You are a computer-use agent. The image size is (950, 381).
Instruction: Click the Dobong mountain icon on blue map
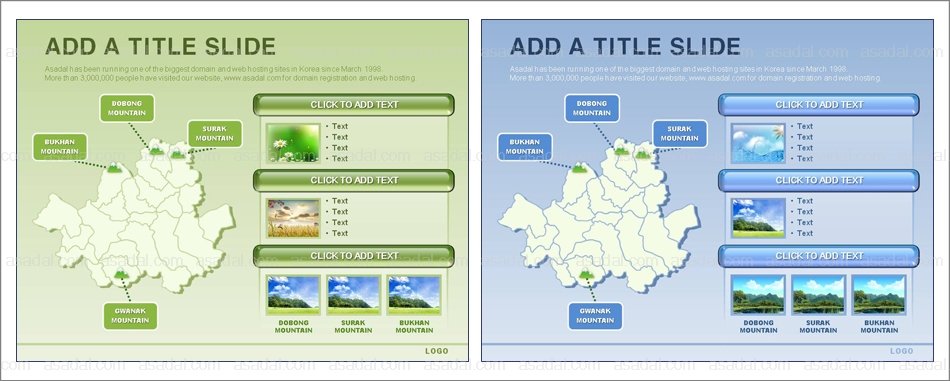[x=621, y=150]
